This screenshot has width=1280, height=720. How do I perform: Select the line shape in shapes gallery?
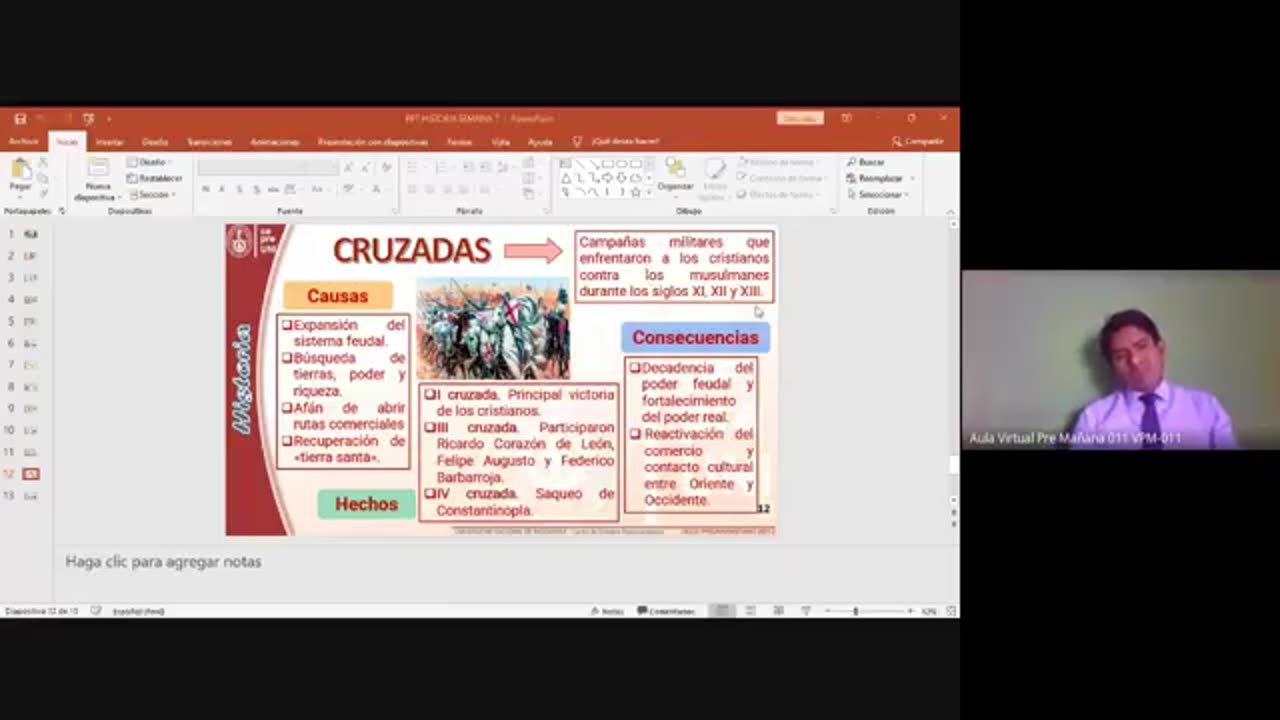(580, 164)
